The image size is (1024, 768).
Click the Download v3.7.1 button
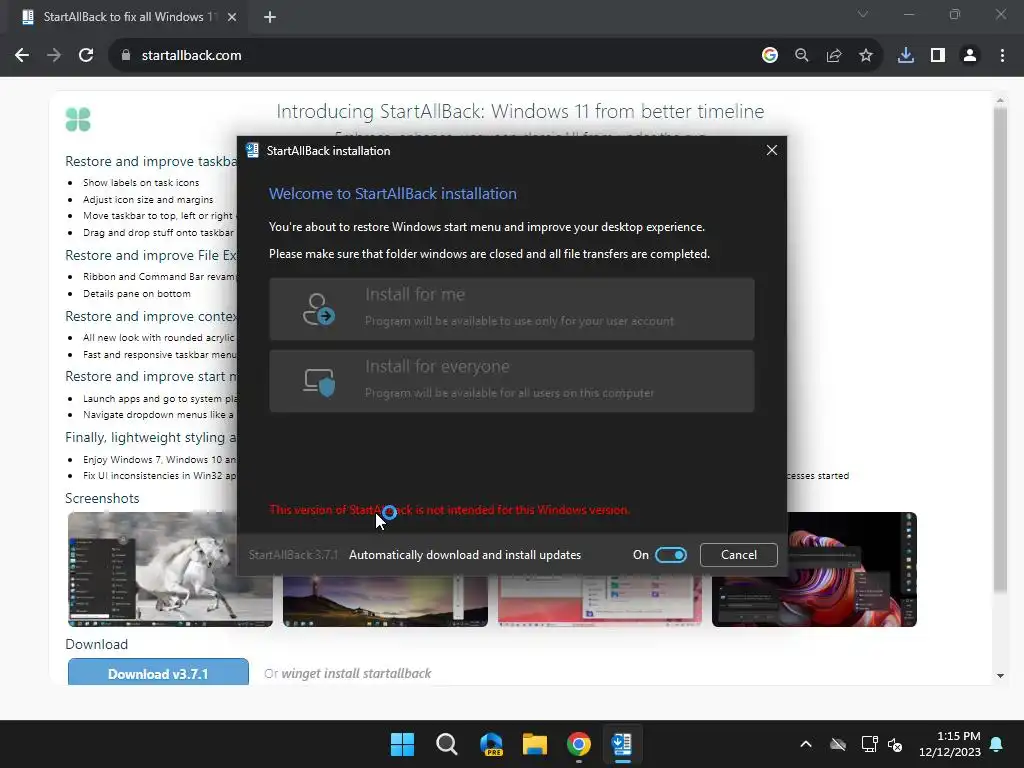tap(158, 672)
